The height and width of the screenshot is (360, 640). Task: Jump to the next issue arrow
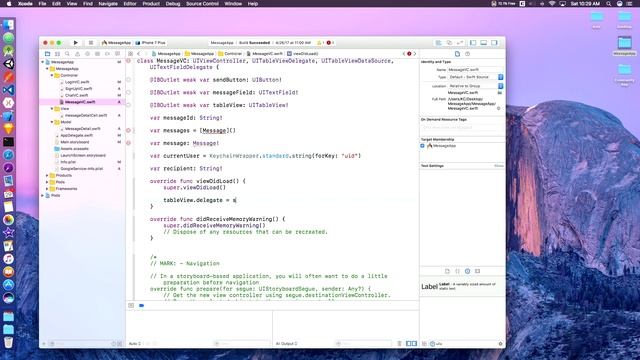(x=415, y=54)
